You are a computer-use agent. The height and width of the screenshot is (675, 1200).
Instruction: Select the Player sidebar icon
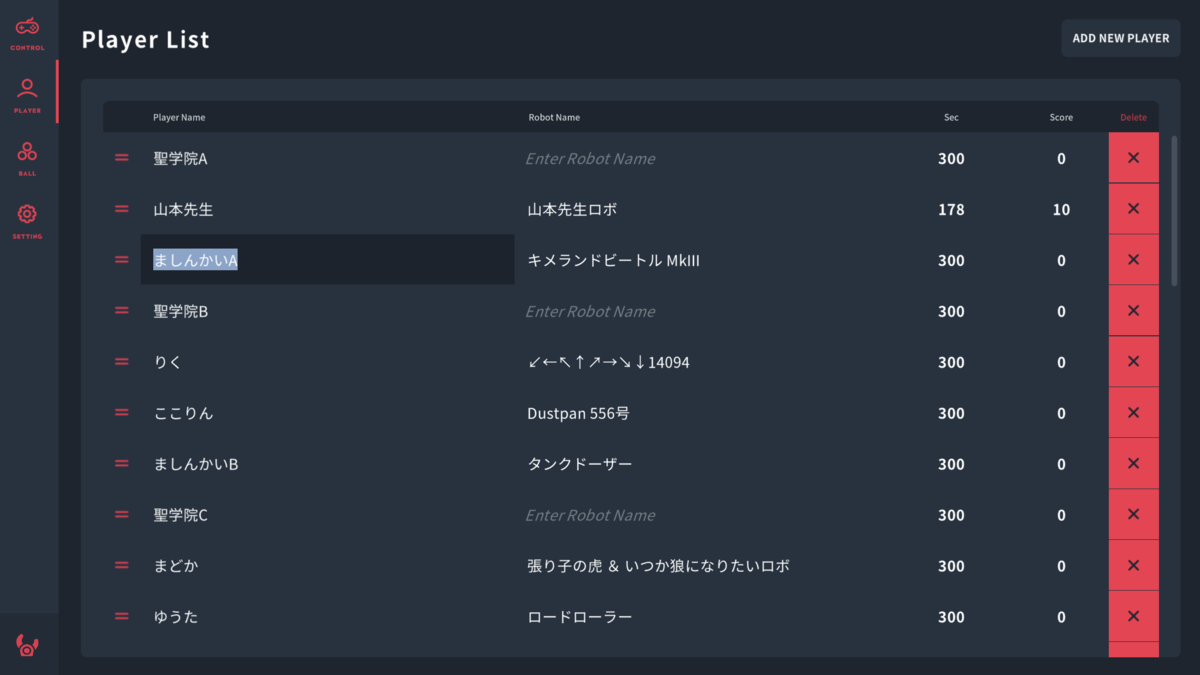click(27, 95)
